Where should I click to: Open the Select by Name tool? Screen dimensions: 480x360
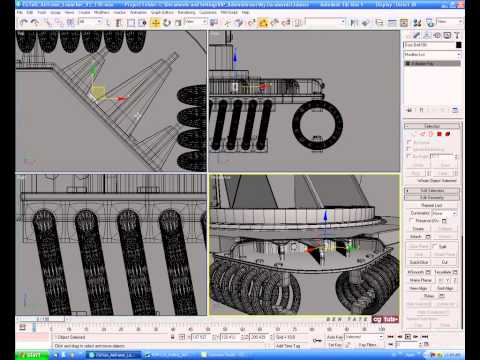click(x=119, y=23)
